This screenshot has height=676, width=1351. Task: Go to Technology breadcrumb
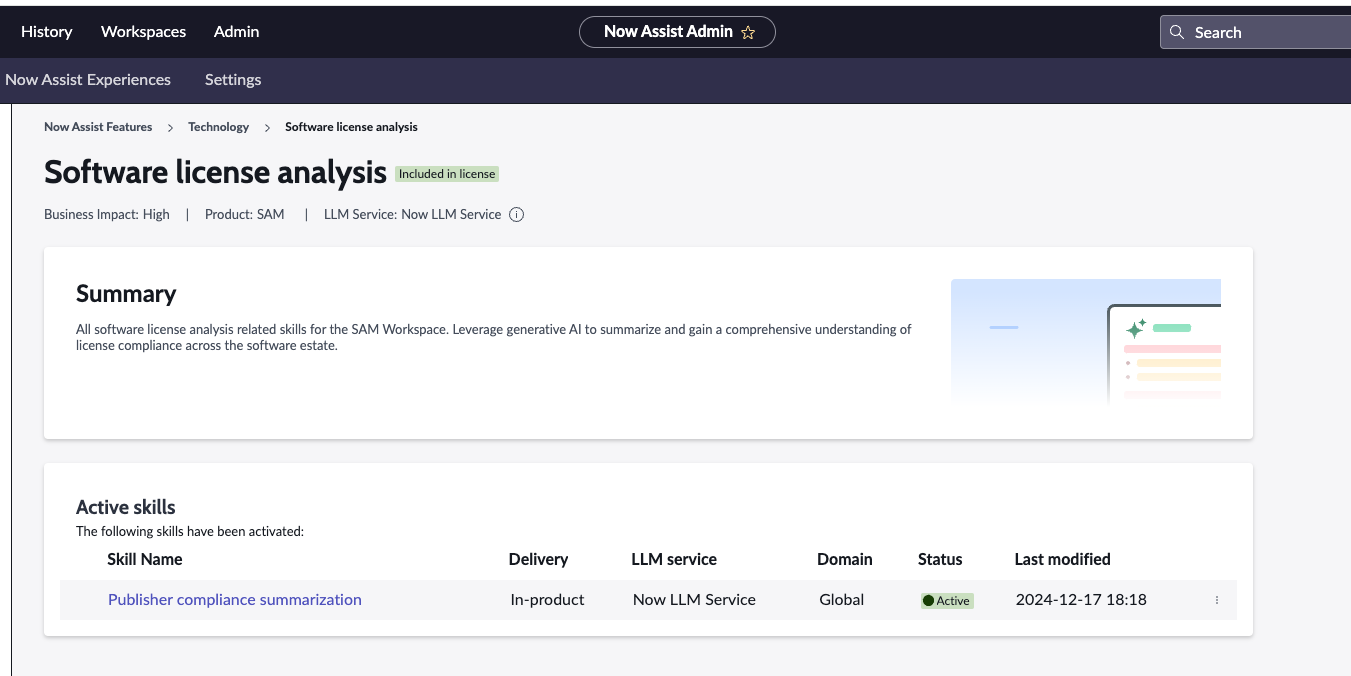click(x=218, y=127)
